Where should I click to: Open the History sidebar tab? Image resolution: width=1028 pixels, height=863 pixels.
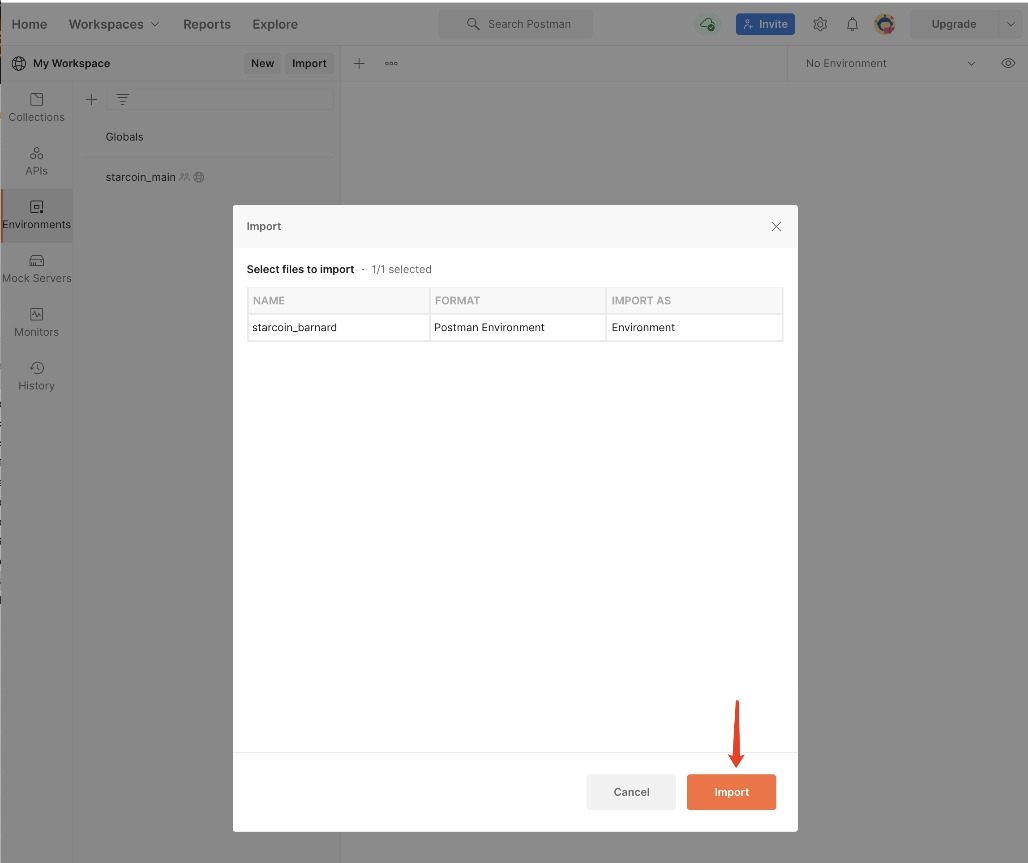pyautogui.click(x=37, y=376)
